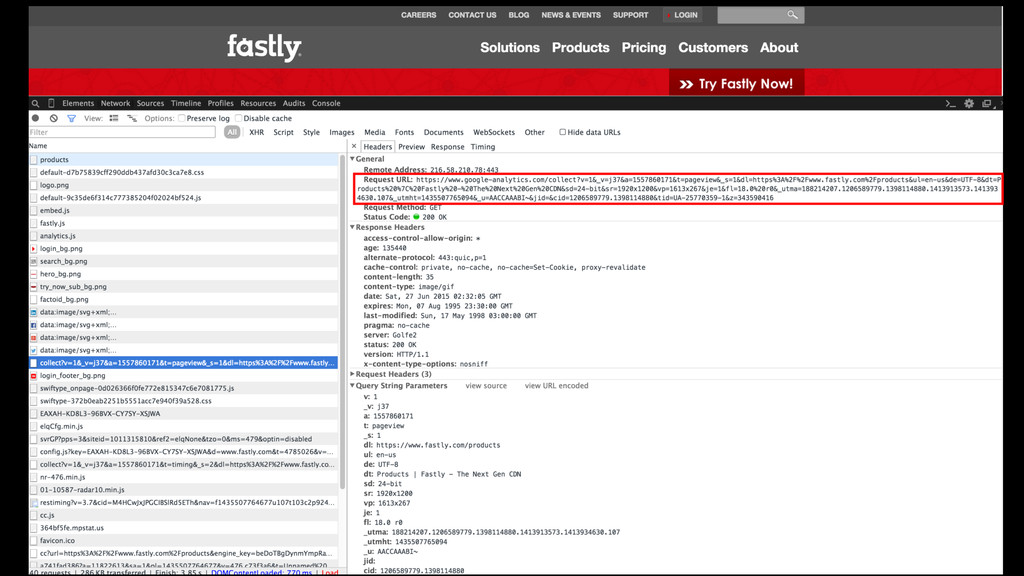Click the record network log button
This screenshot has height=576, width=1024.
point(36,118)
